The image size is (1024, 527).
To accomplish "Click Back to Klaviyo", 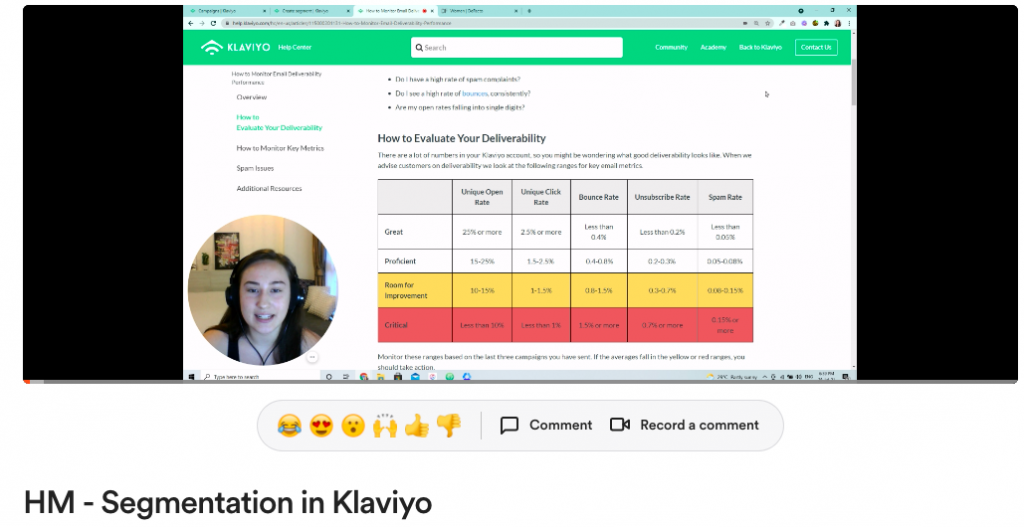I will pyautogui.click(x=760, y=47).
